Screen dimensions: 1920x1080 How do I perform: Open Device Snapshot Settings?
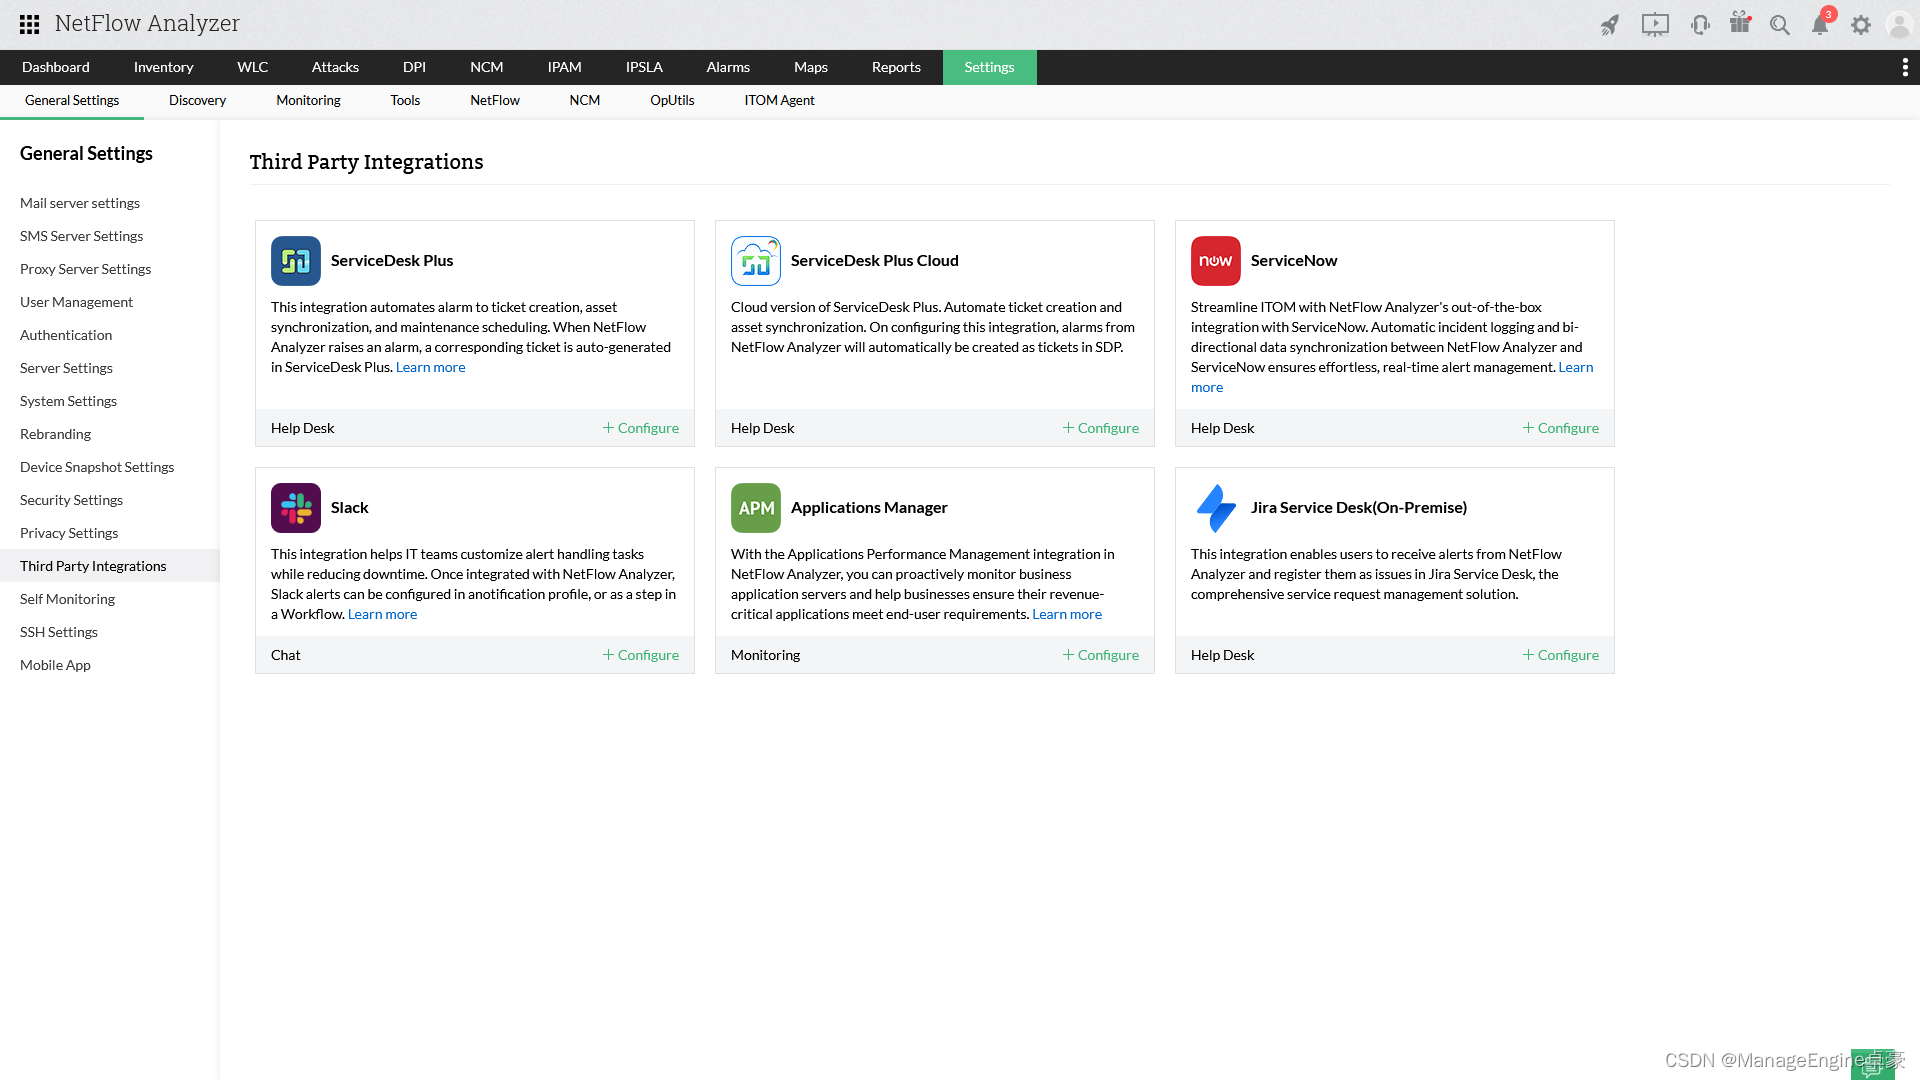coord(97,467)
